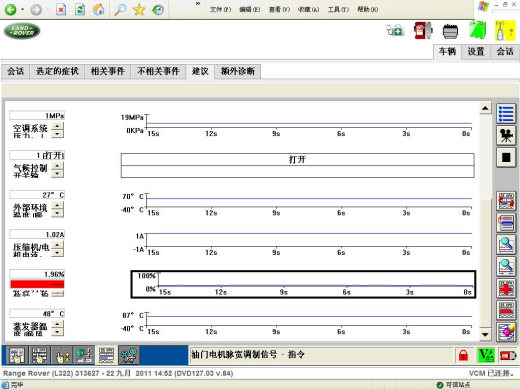Open first bottom toolbar hand-pointer panel icon
Screen dimensions: 520x390
[x=17, y=355]
